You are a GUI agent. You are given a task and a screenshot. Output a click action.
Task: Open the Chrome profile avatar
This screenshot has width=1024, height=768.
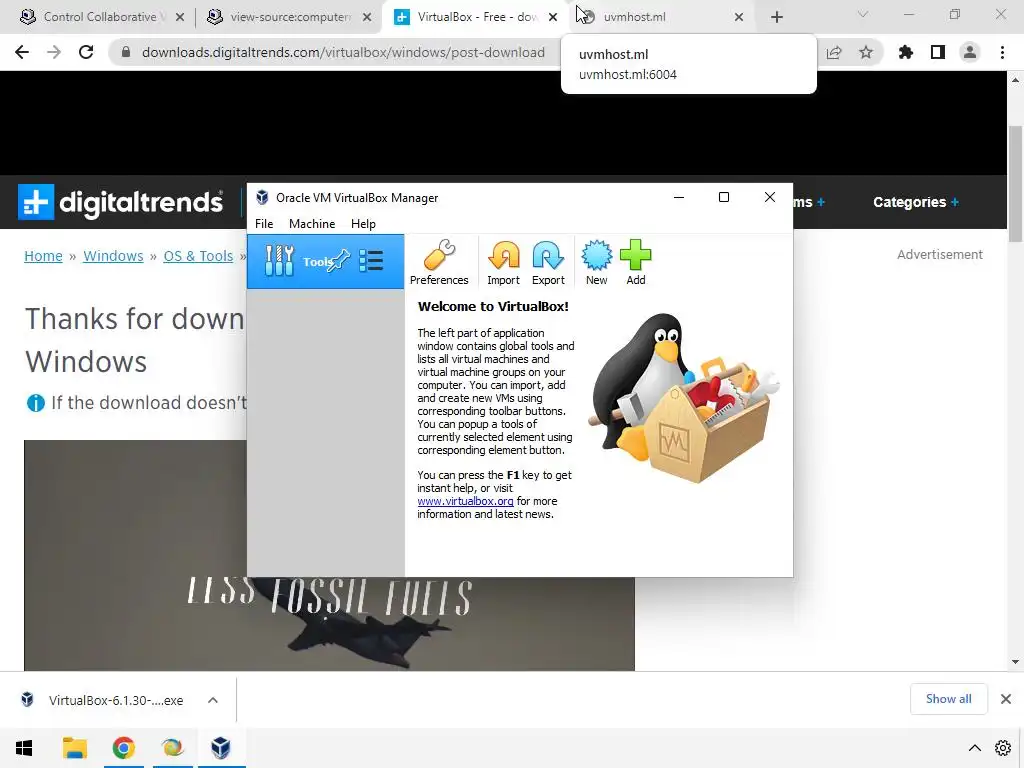click(x=970, y=52)
